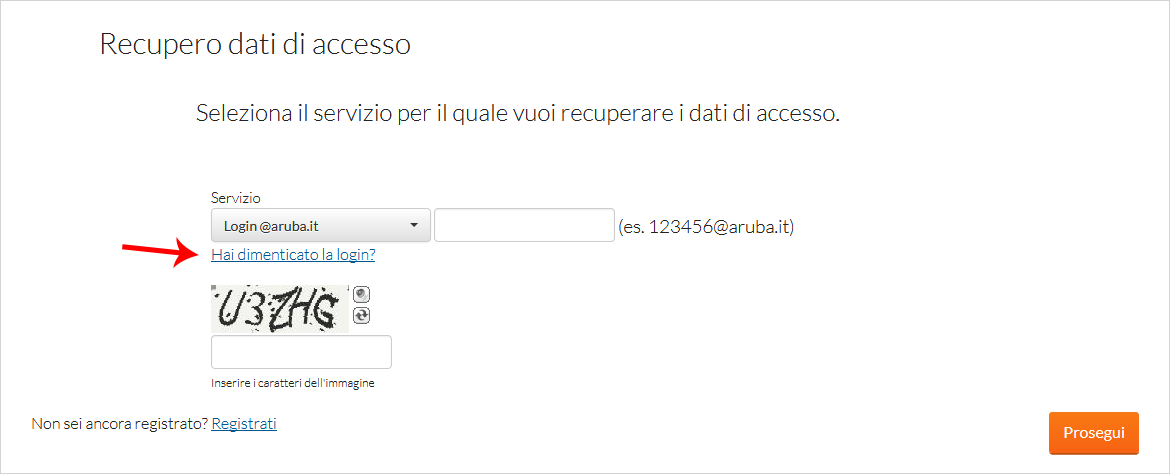Play the audio captcha speaker icon
1170x474 pixels.
point(362,294)
